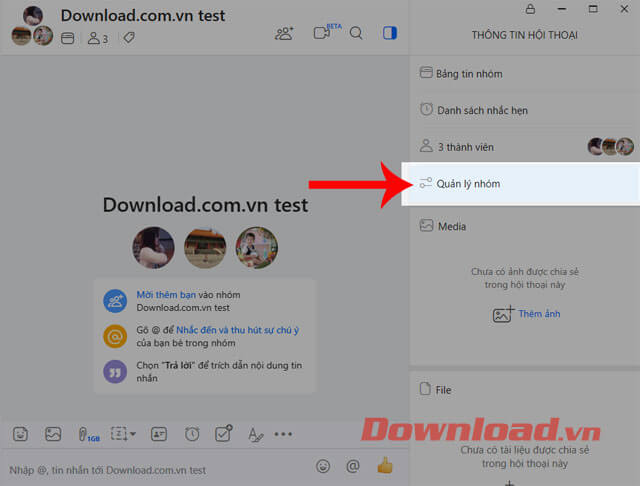Expand the Media section
This screenshot has width=640, height=486.
[x=525, y=226]
